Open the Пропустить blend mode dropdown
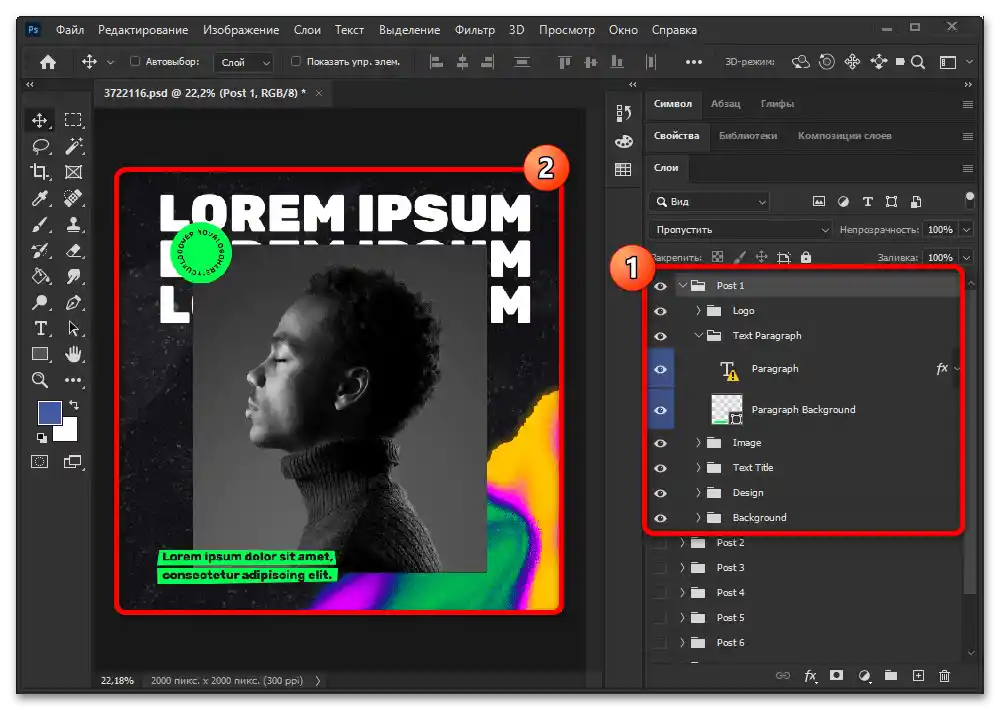This screenshot has height=710, width=1000. tap(741, 230)
